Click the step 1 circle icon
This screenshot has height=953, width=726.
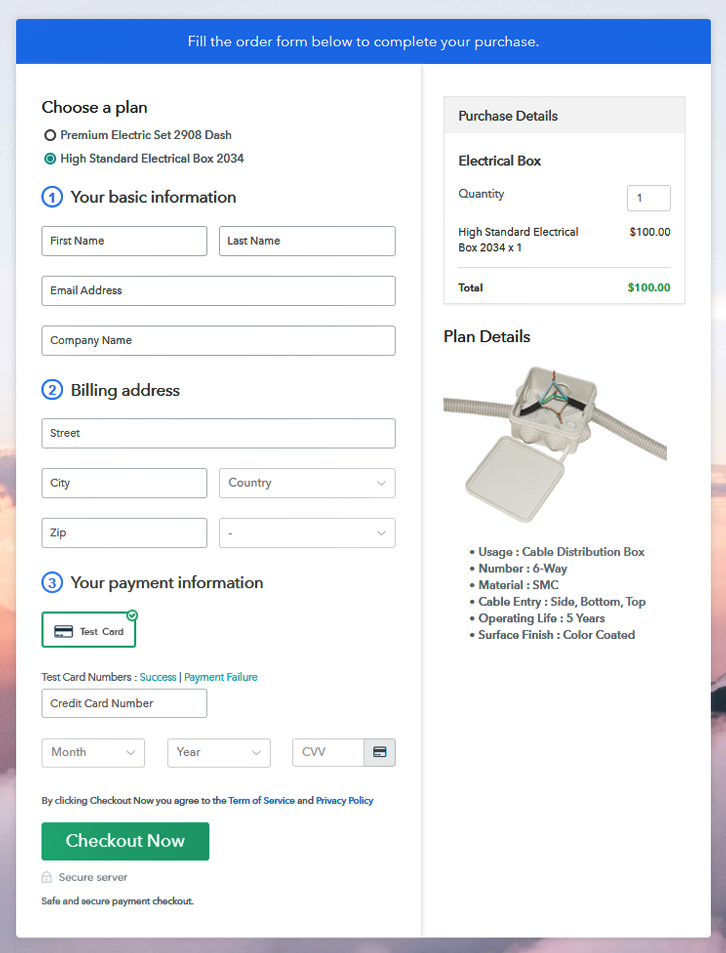click(x=52, y=198)
